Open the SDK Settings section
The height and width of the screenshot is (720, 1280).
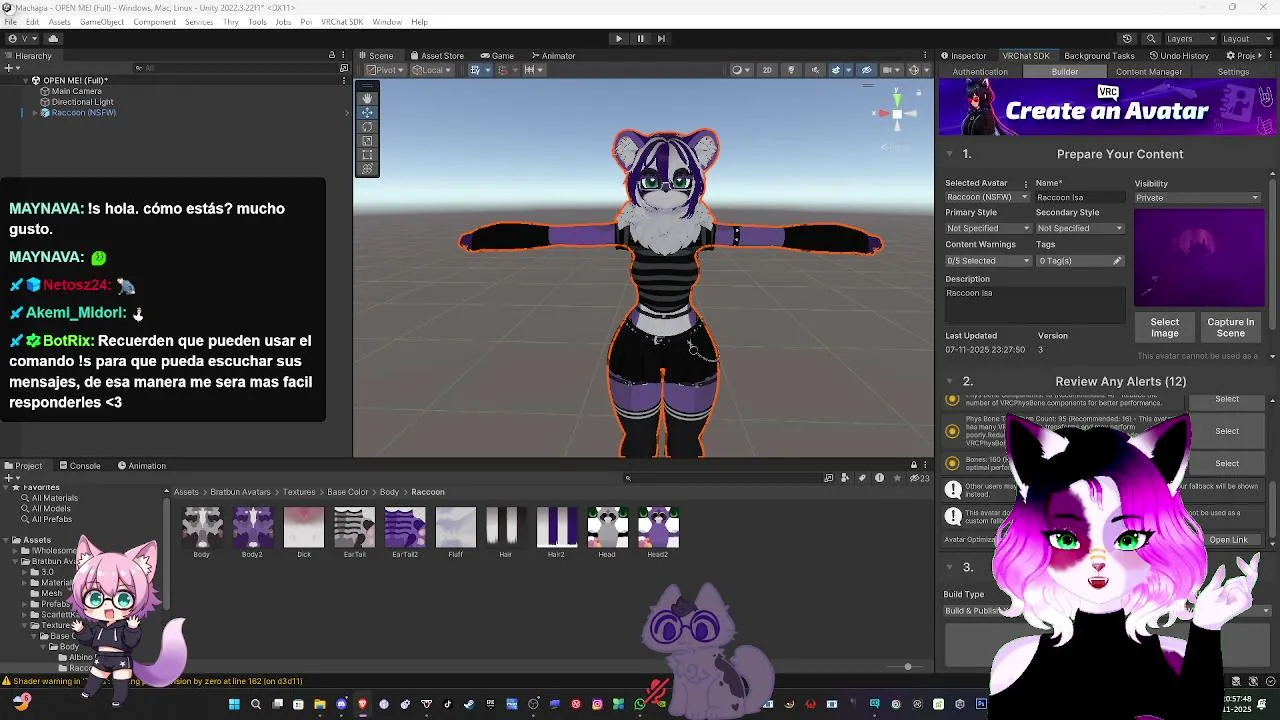tap(1233, 72)
